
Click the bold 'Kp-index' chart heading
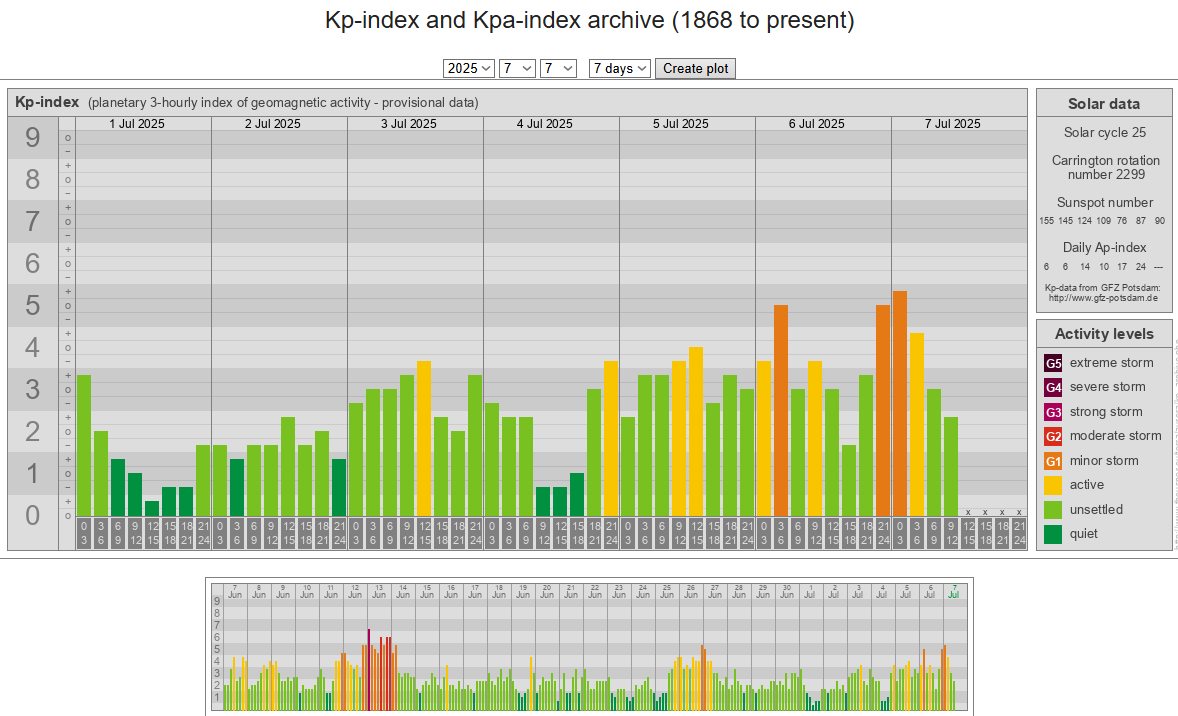tap(47, 102)
